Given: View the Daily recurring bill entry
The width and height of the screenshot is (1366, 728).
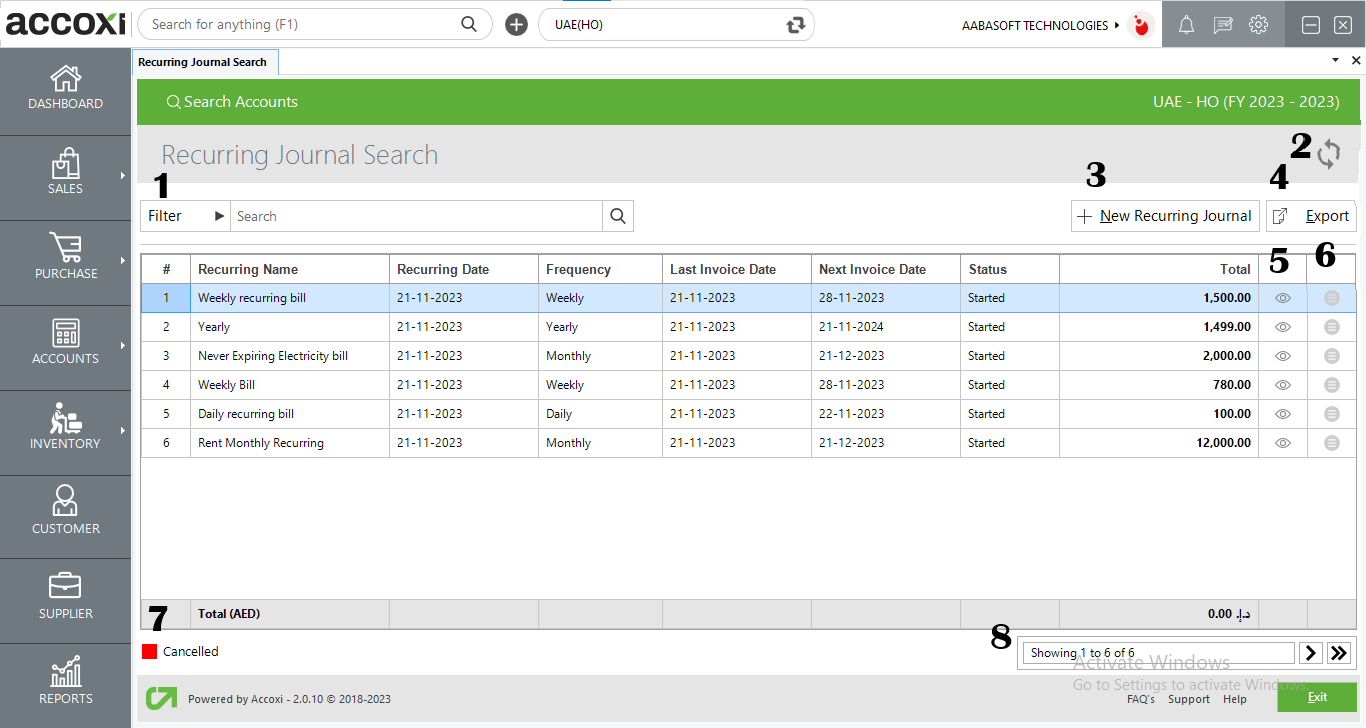Looking at the screenshot, I should (1281, 413).
